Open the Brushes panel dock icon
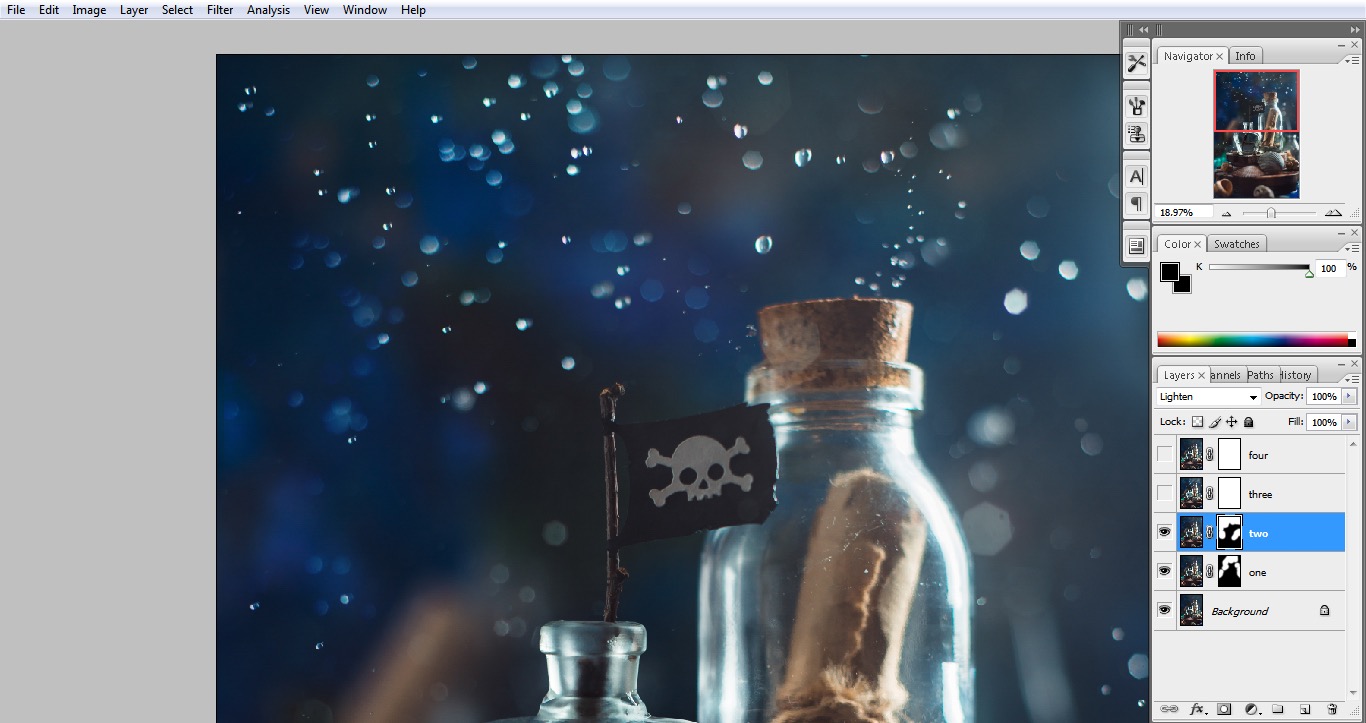The width and height of the screenshot is (1366, 723). click(x=1136, y=106)
